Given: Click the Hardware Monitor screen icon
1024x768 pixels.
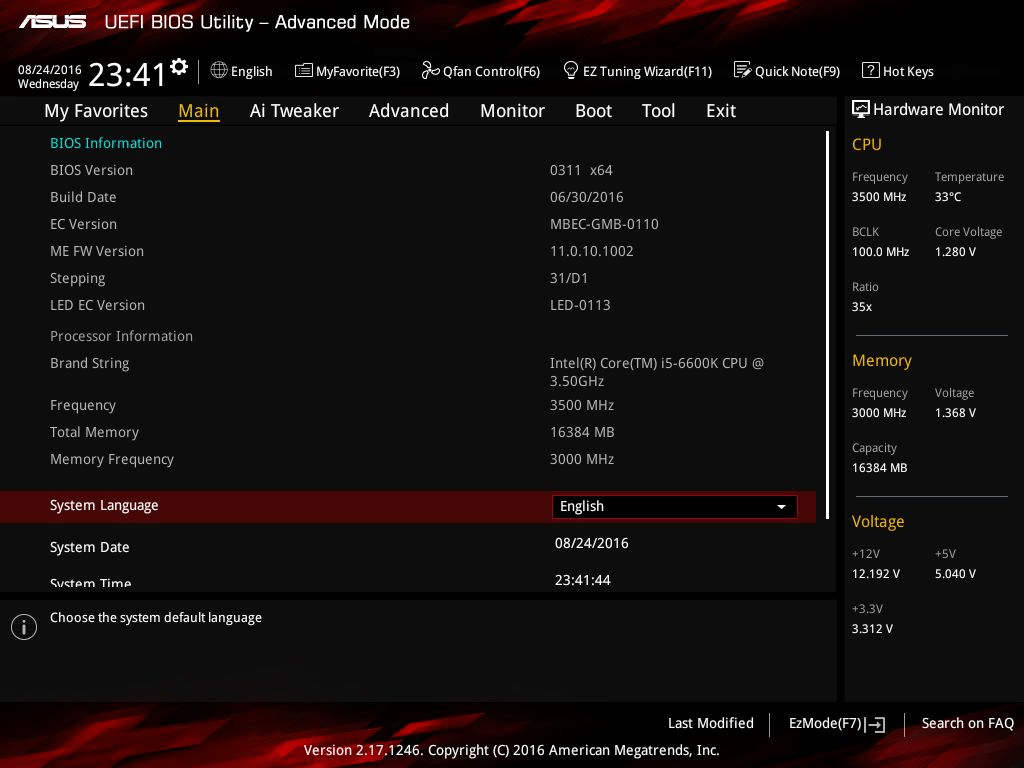Looking at the screenshot, I should (860, 109).
